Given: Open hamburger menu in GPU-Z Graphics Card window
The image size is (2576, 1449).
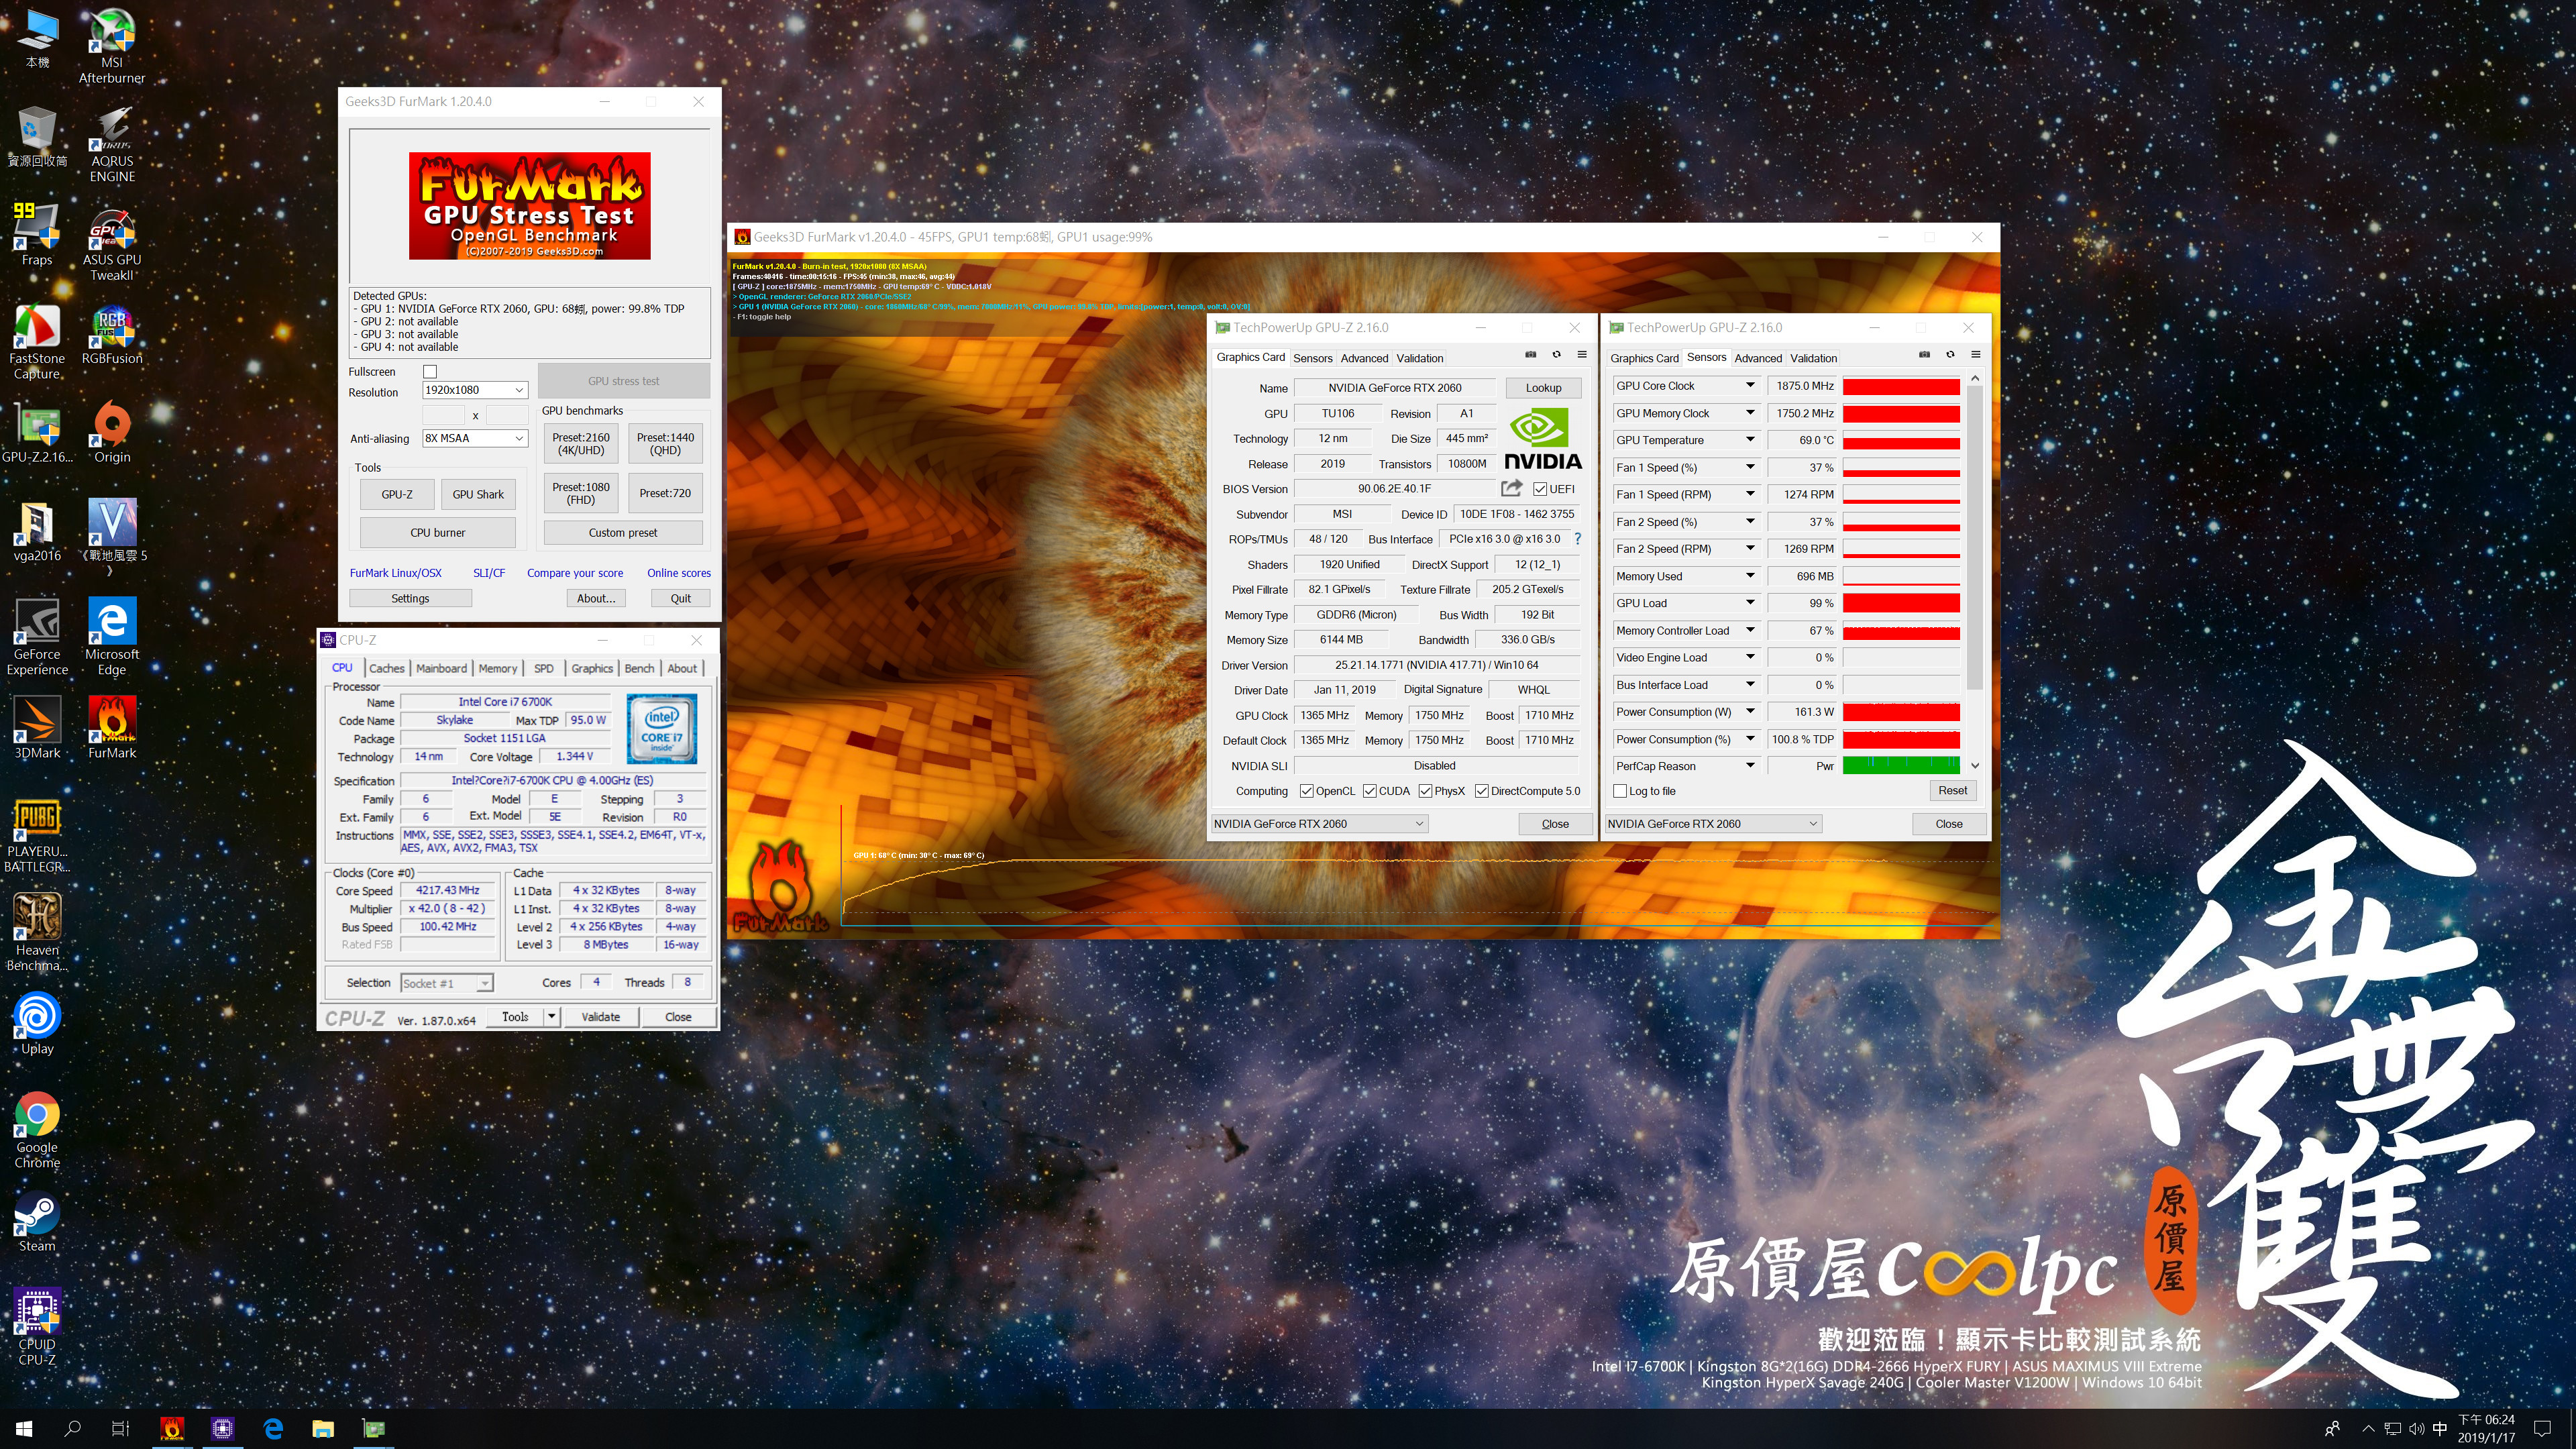Looking at the screenshot, I should point(1582,355).
